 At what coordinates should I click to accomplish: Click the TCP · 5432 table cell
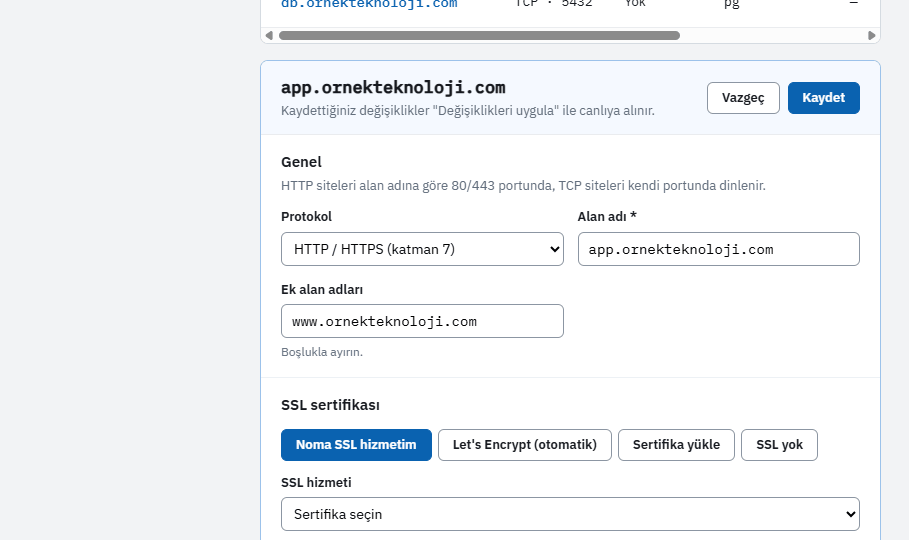pyautogui.click(x=554, y=3)
